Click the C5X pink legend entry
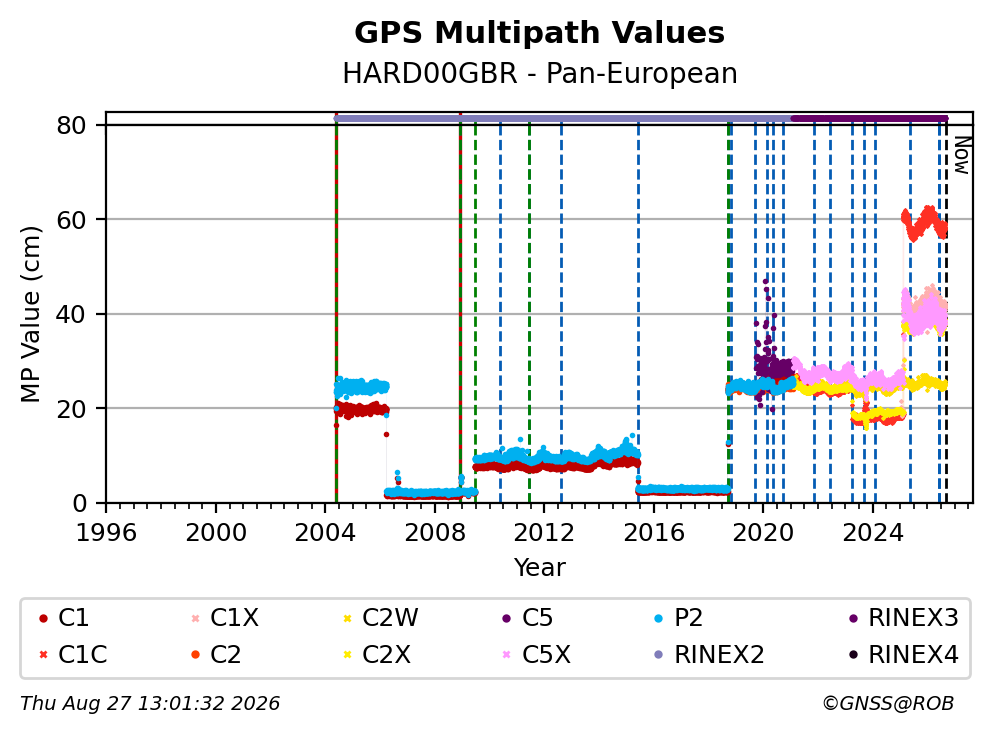Screen dimensions: 993x734 tap(536, 654)
